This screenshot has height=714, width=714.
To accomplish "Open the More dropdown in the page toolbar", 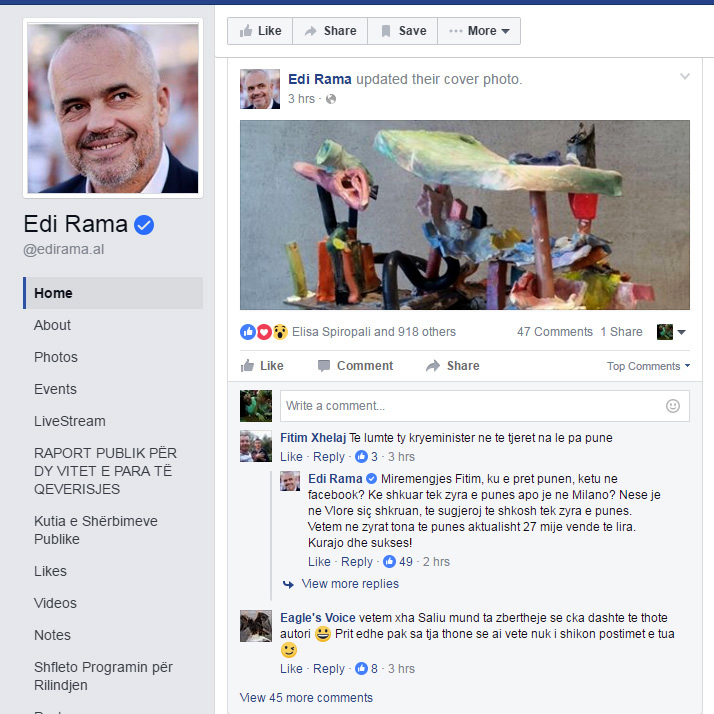I will tap(479, 31).
